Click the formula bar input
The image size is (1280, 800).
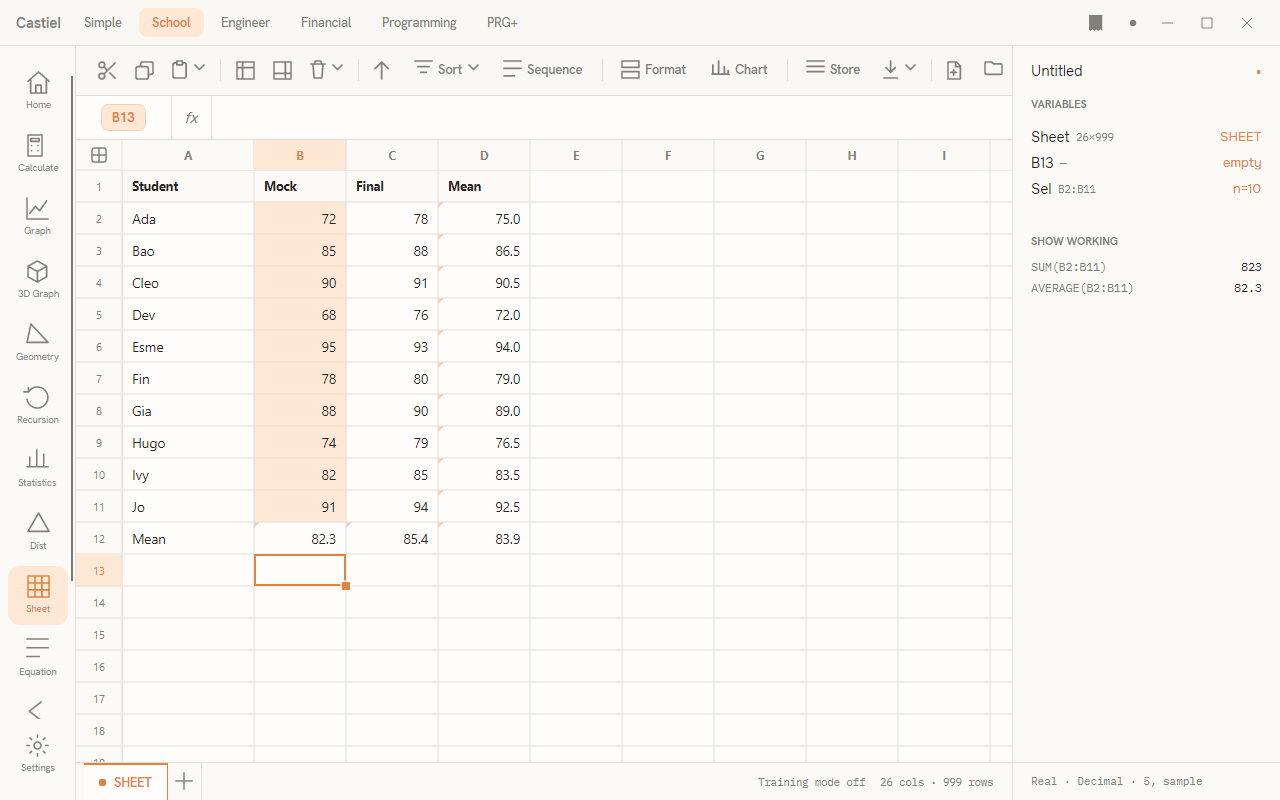tap(612, 118)
